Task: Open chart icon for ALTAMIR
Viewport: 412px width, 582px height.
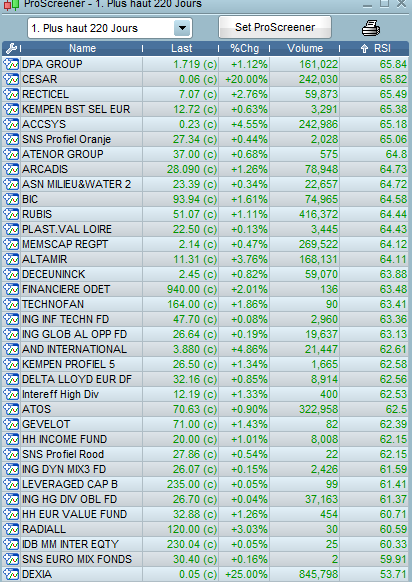Action: click(11, 259)
